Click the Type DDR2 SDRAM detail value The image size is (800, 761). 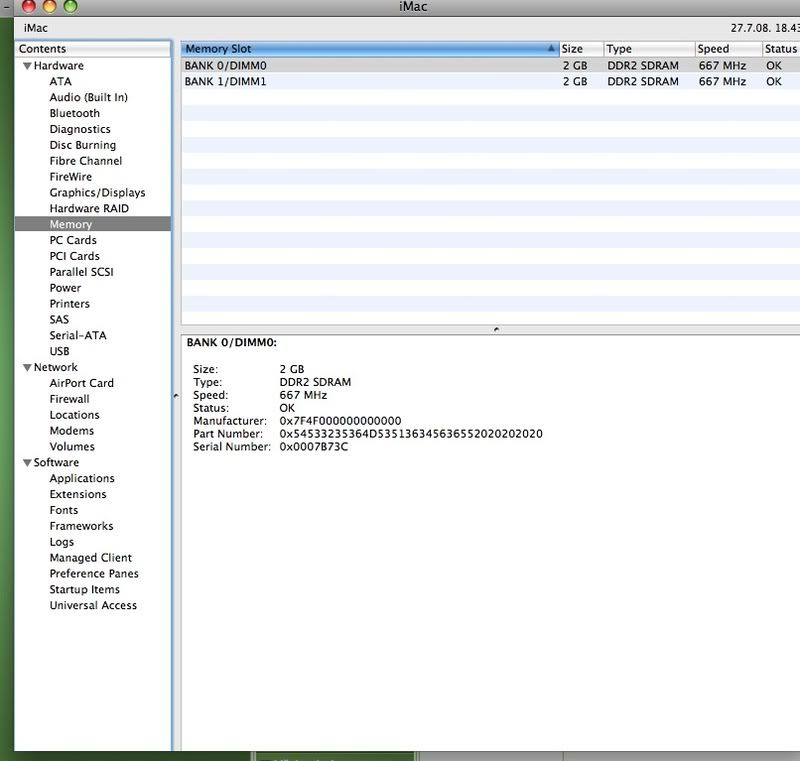[315, 382]
